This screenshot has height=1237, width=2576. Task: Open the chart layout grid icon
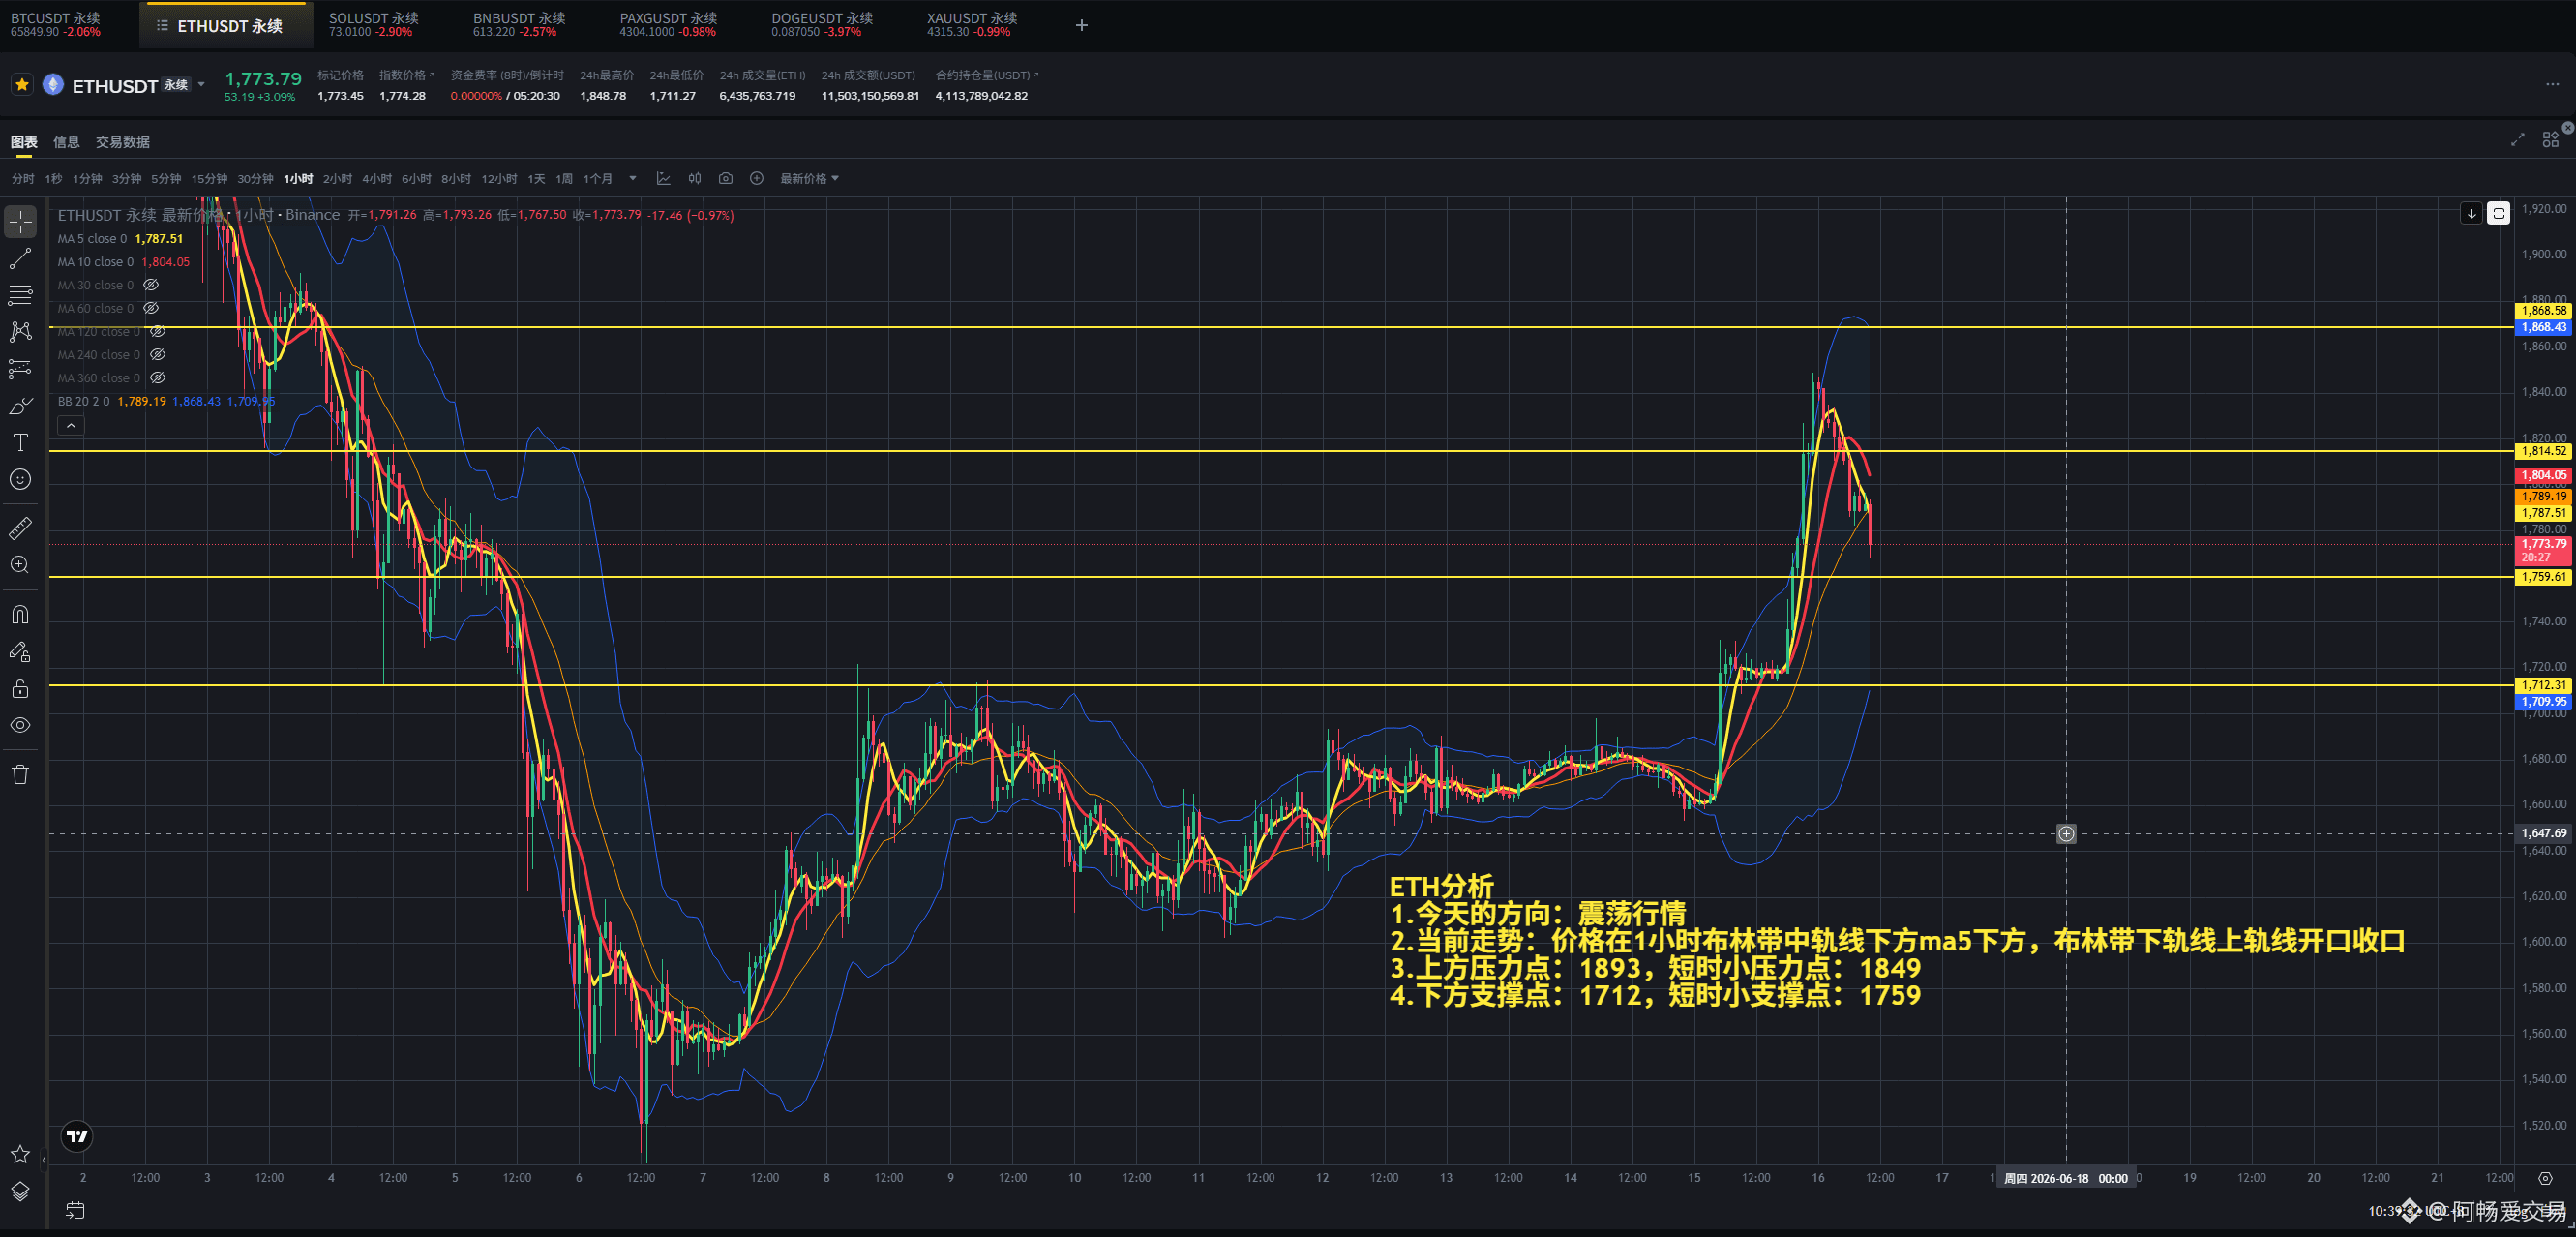click(x=2551, y=140)
